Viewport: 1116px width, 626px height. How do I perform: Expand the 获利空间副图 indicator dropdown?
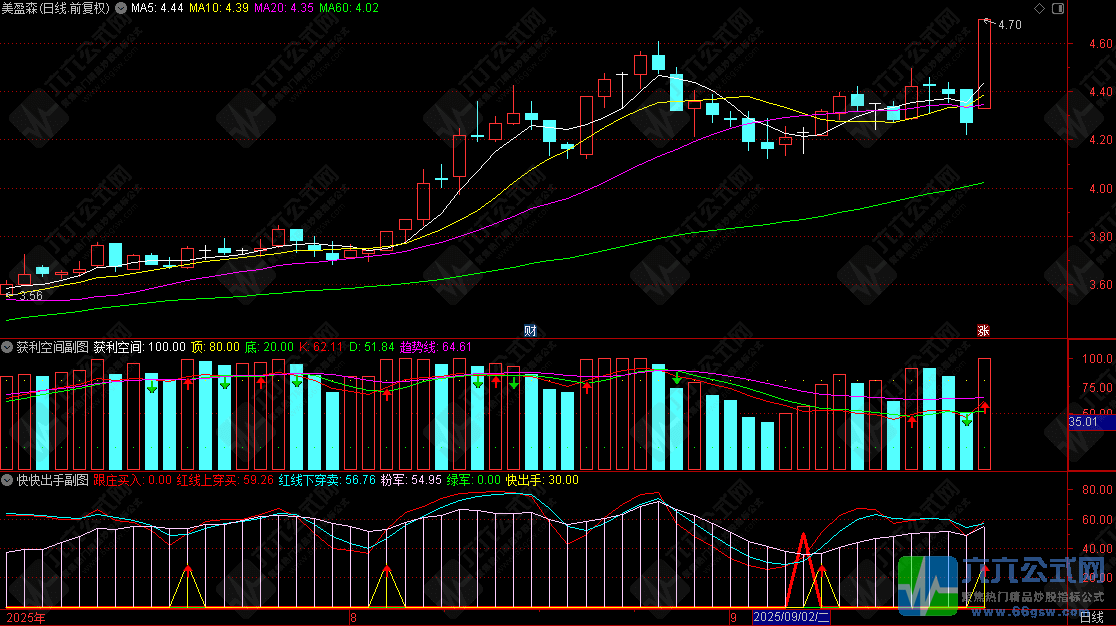click(x=8, y=347)
